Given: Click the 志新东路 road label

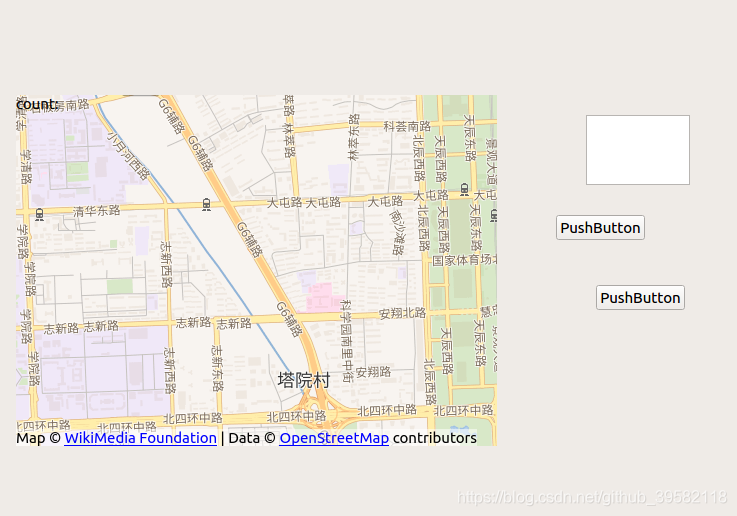Looking at the screenshot, I should pos(217,369).
